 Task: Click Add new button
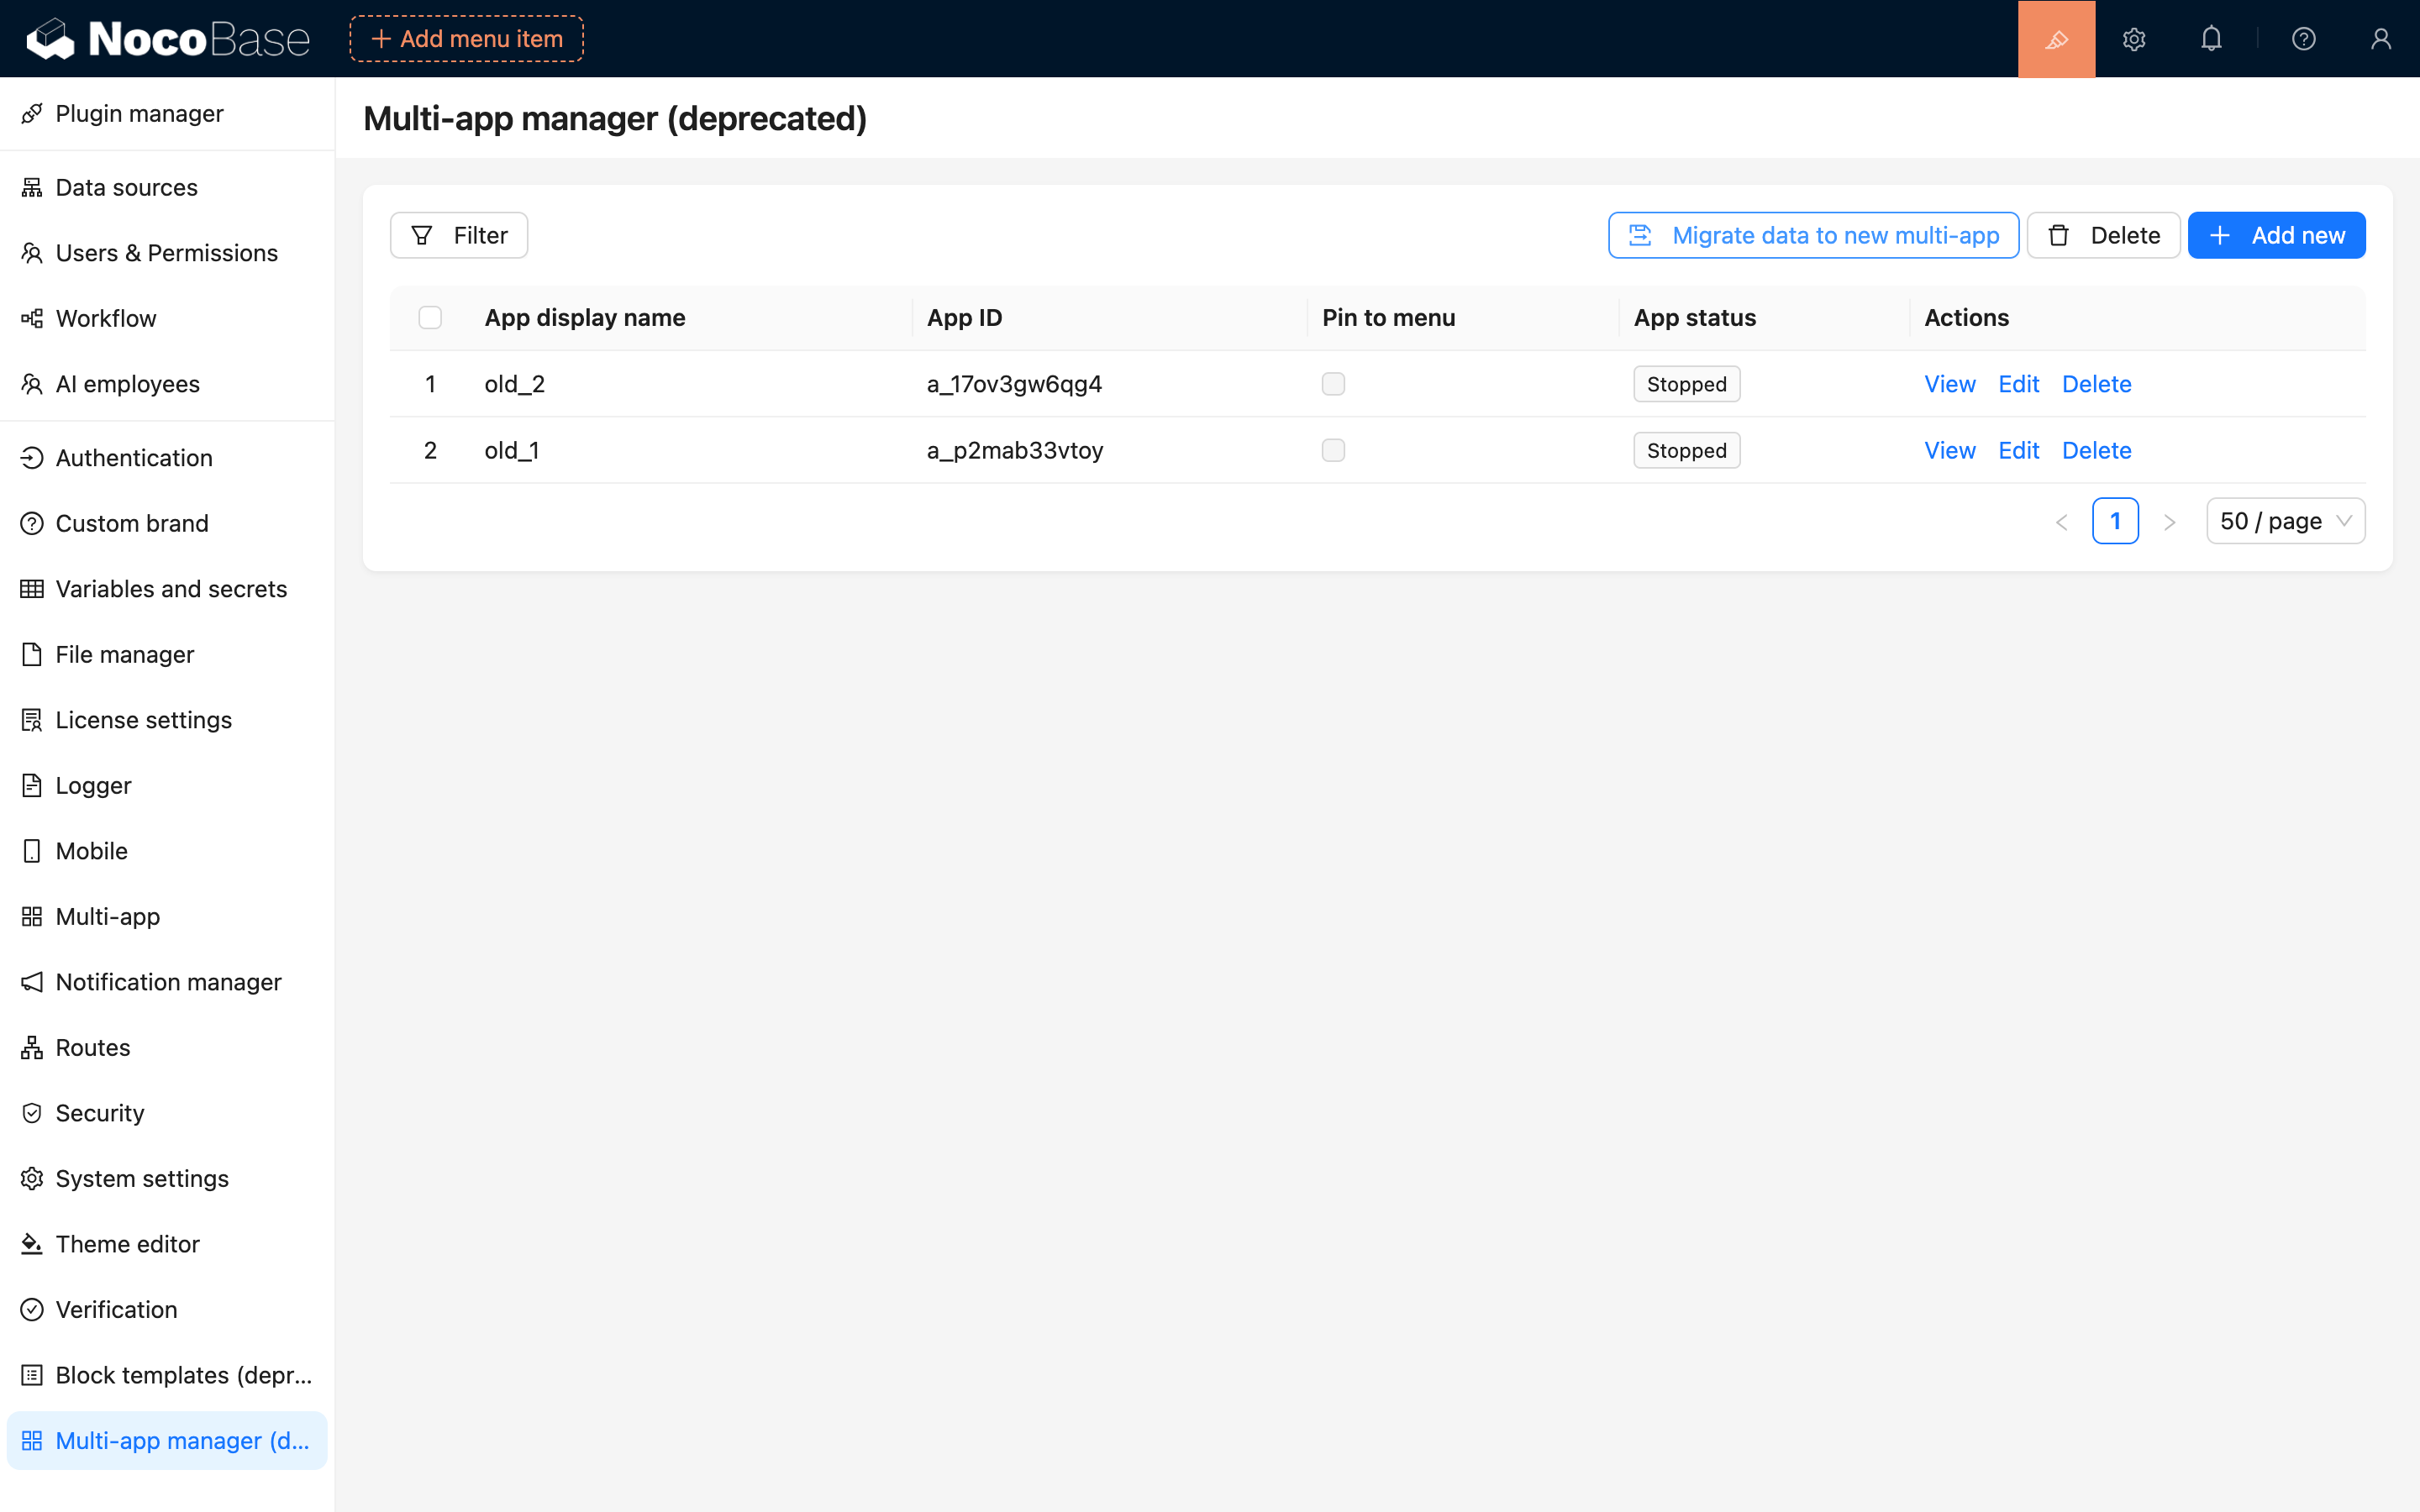[2276, 235]
